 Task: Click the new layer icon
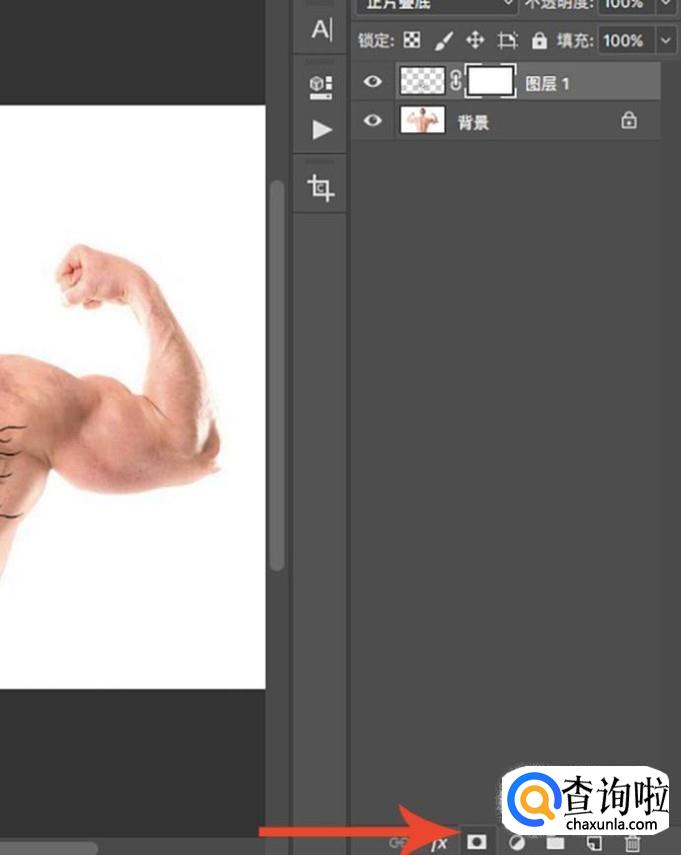[x=594, y=844]
